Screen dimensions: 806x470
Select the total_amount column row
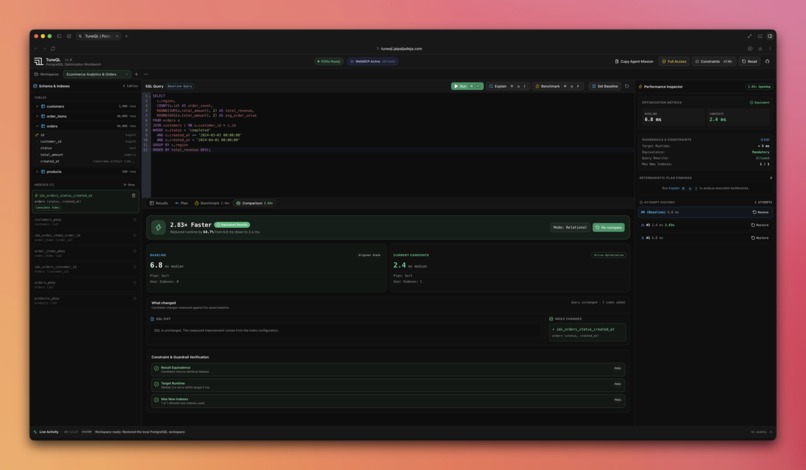[x=85, y=155]
